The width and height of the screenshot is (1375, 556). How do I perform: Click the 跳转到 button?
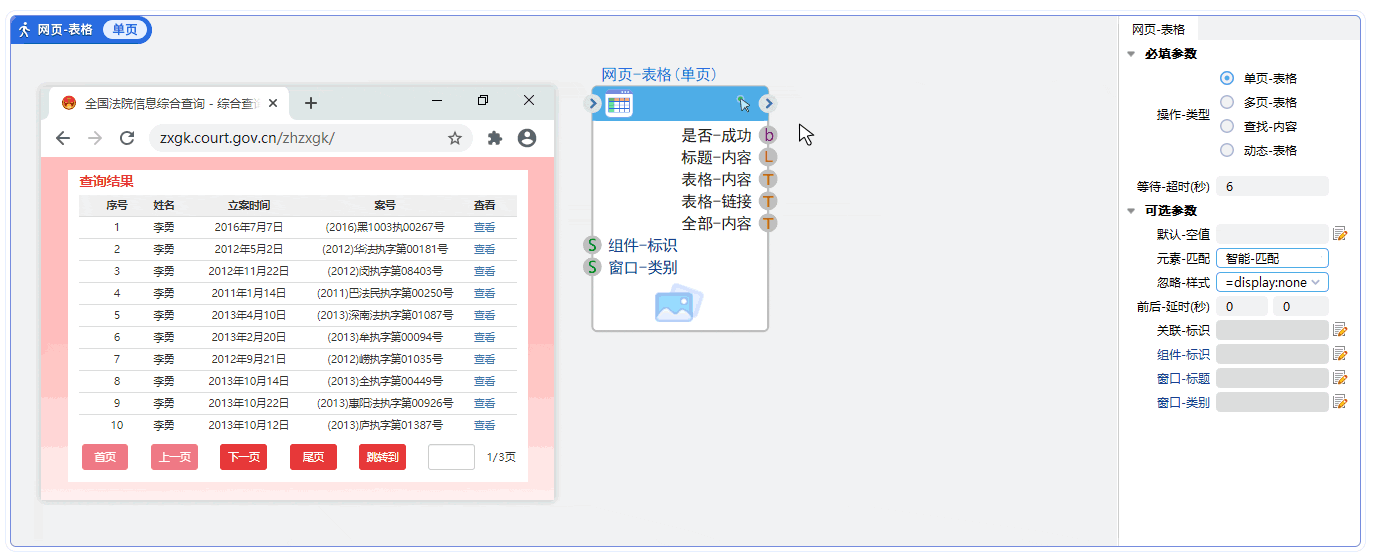tap(382, 457)
